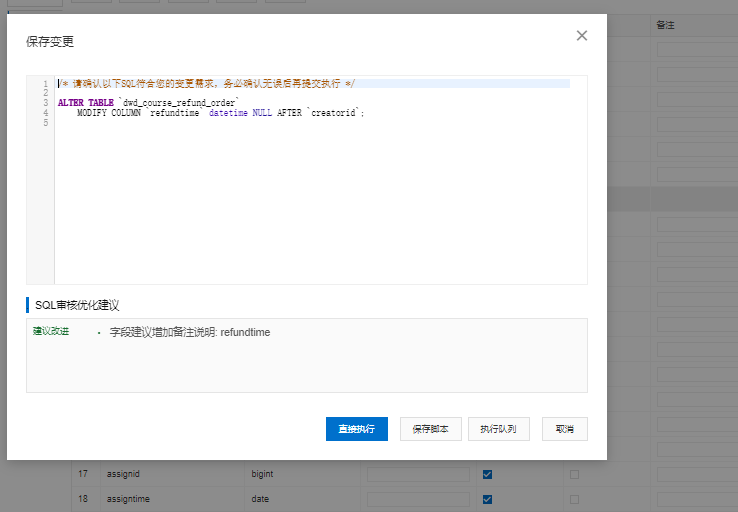This screenshot has height=512, width=738.
Task: Click the bigint type cell
Action: coord(302,474)
